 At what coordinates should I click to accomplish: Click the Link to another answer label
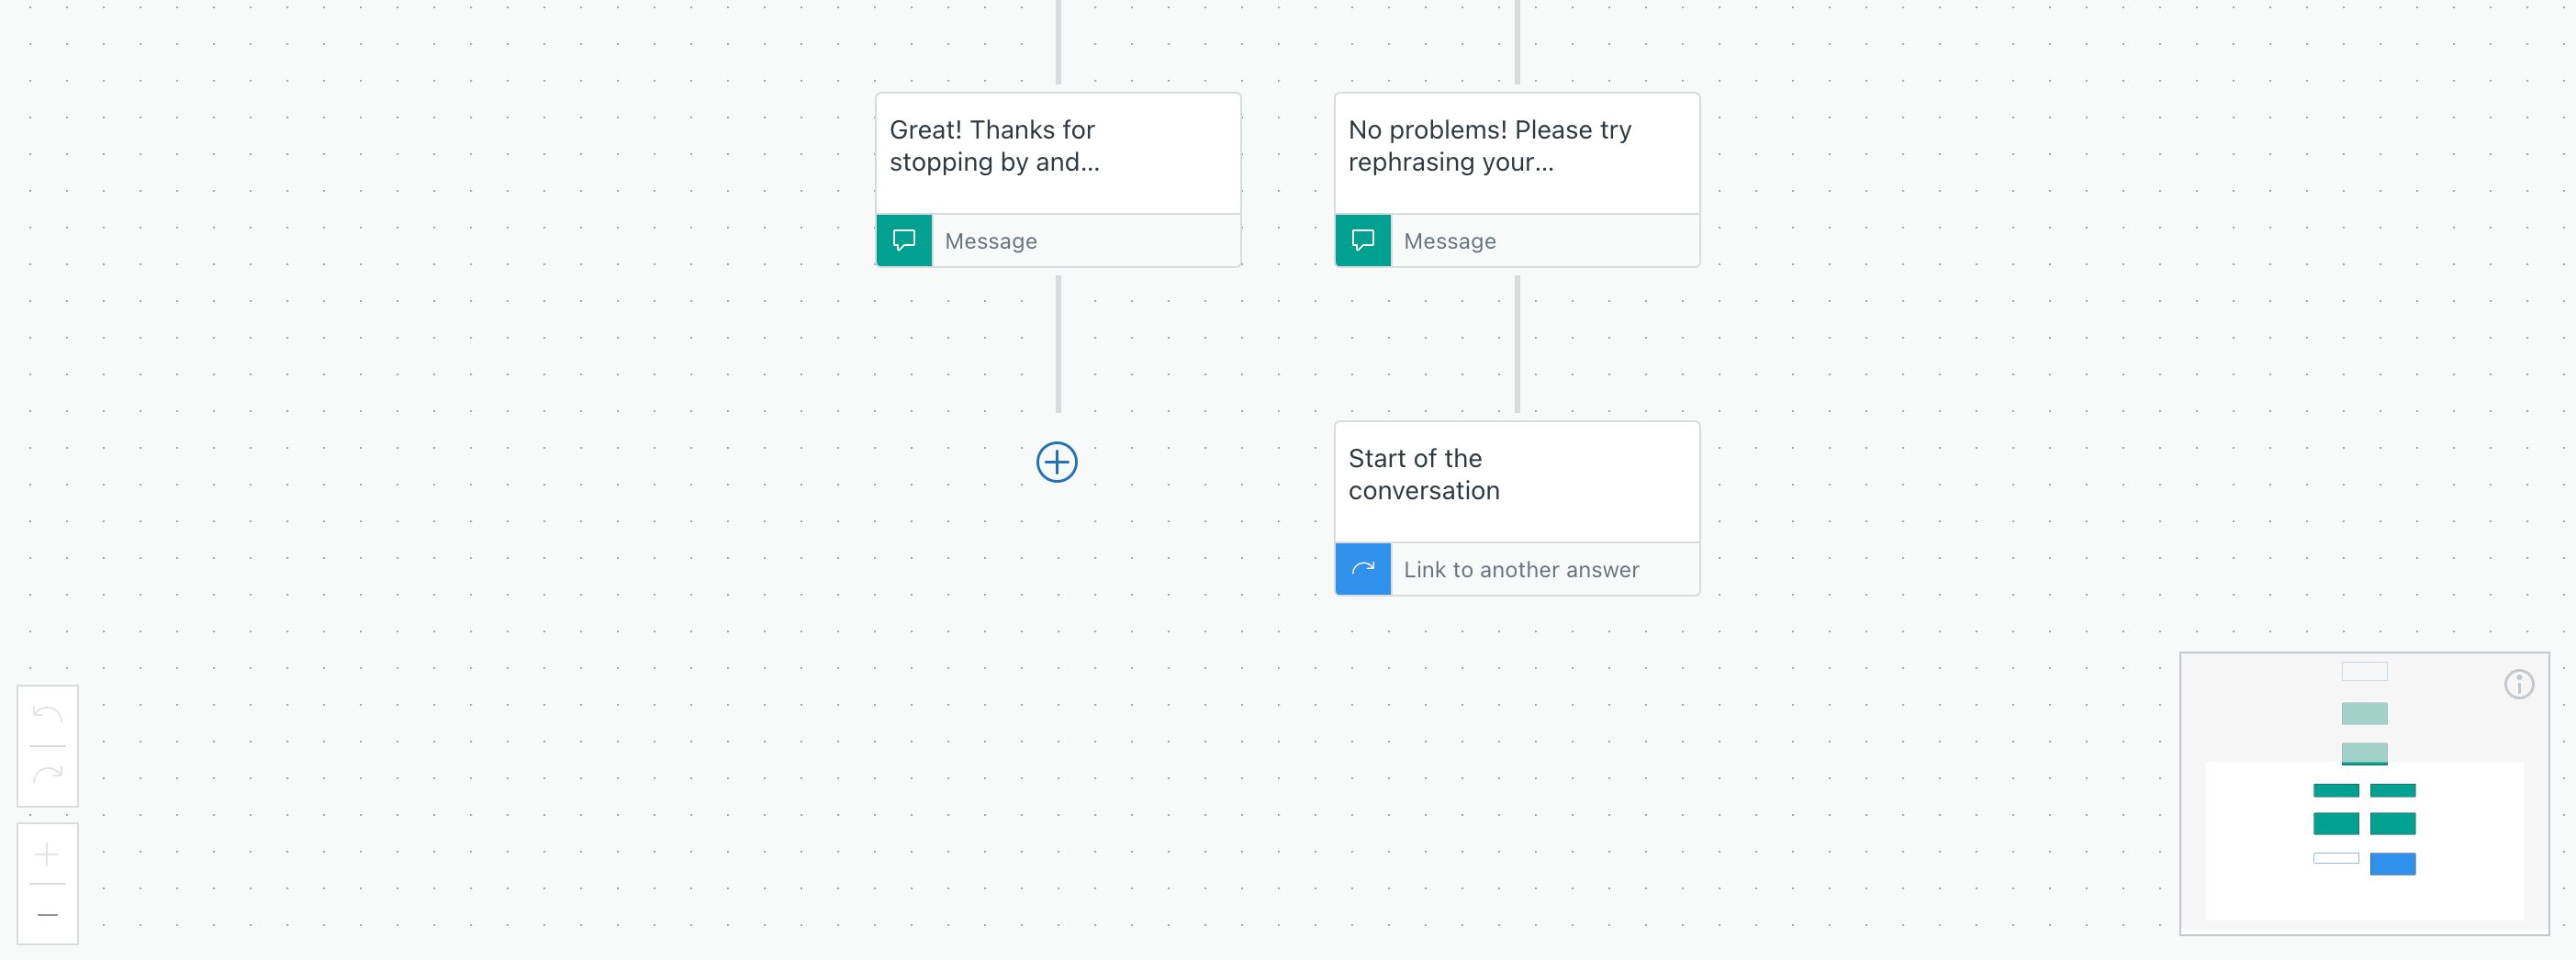(x=1521, y=568)
